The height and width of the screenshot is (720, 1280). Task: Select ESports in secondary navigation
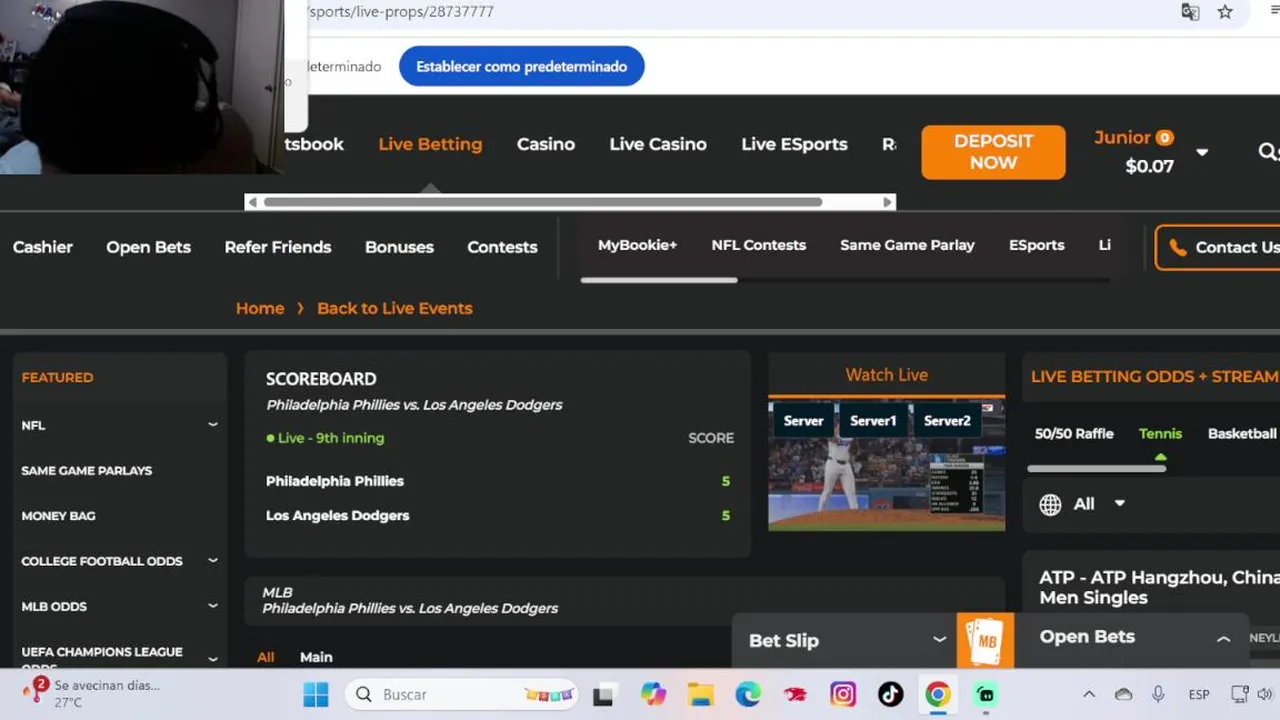coord(1036,245)
